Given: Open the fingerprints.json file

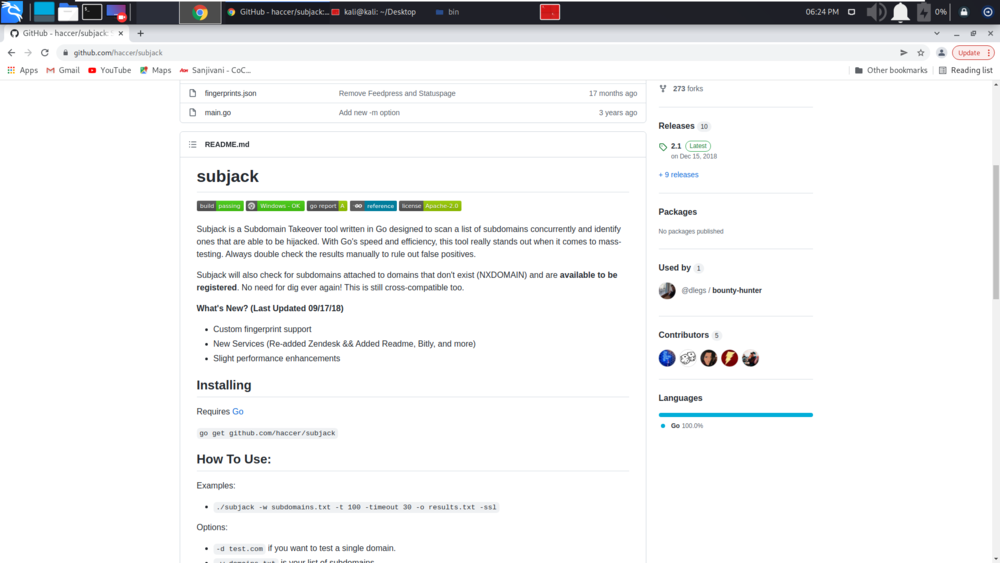Looking at the screenshot, I should click(230, 93).
